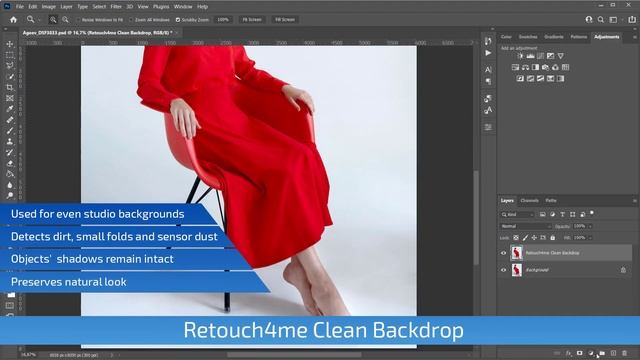Select the Eyedropper tool

pyautogui.click(x=10, y=109)
